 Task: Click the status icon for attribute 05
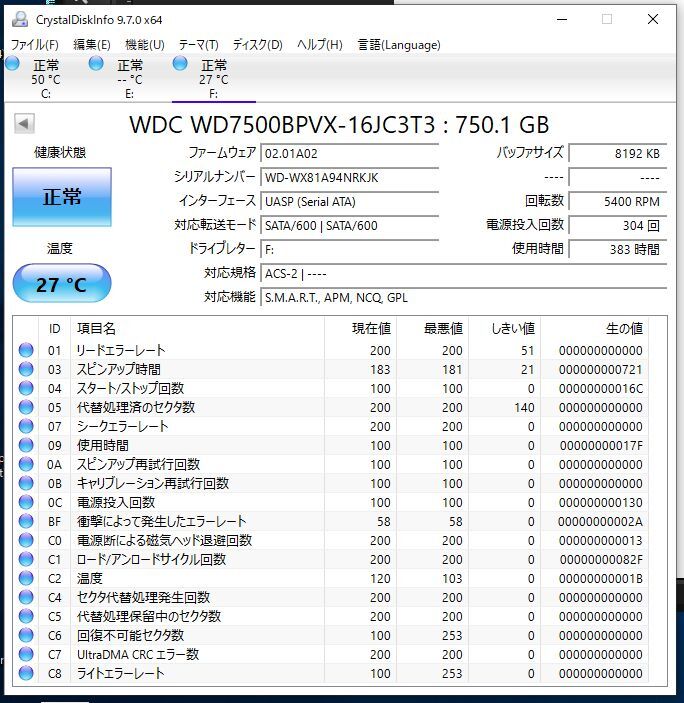26,407
